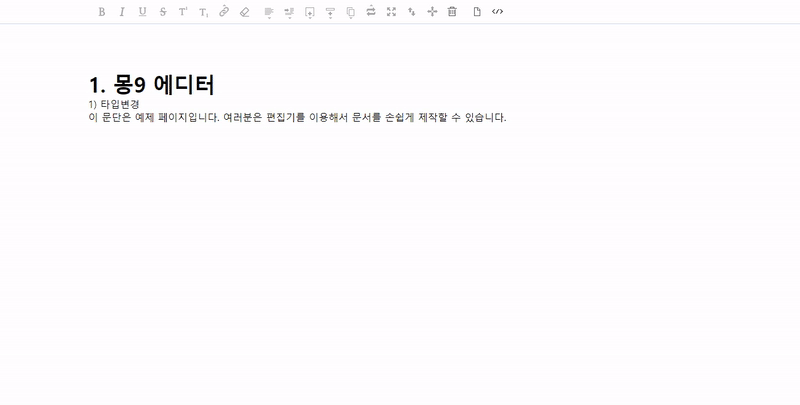Toggle italic text style
Image resolution: width=800 pixels, height=405 pixels.
click(122, 12)
